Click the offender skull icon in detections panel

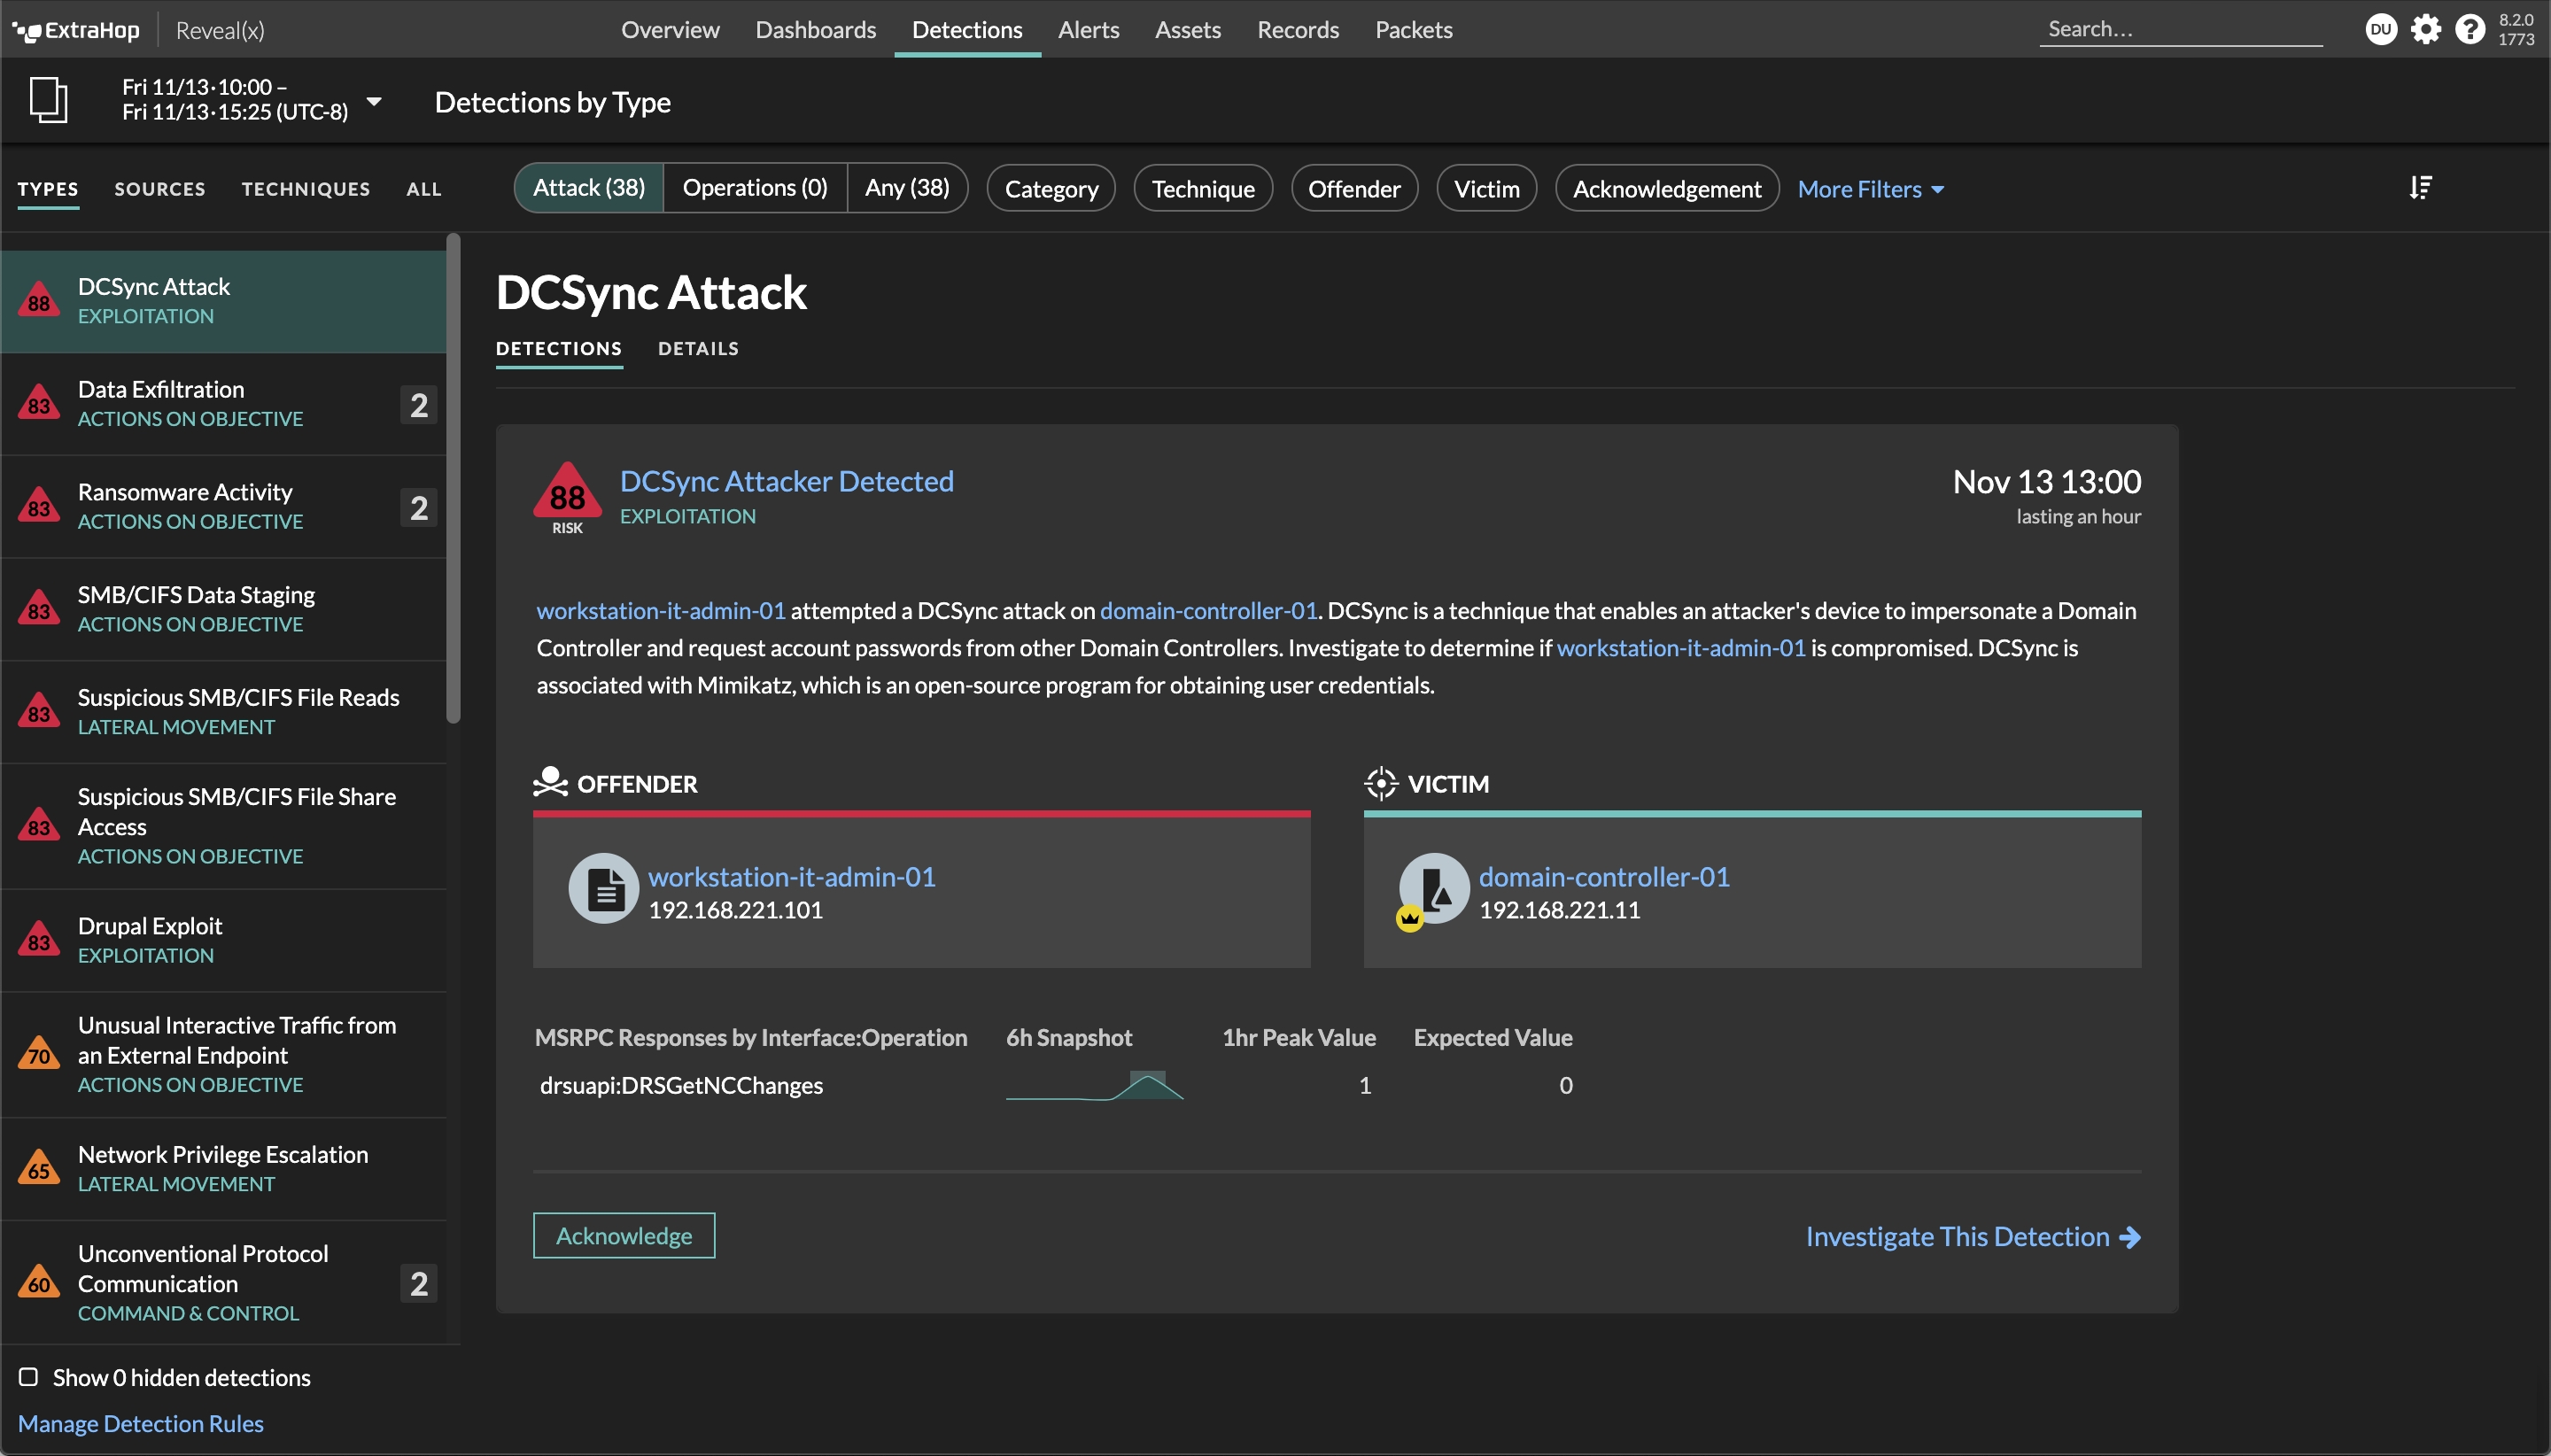pyautogui.click(x=550, y=783)
